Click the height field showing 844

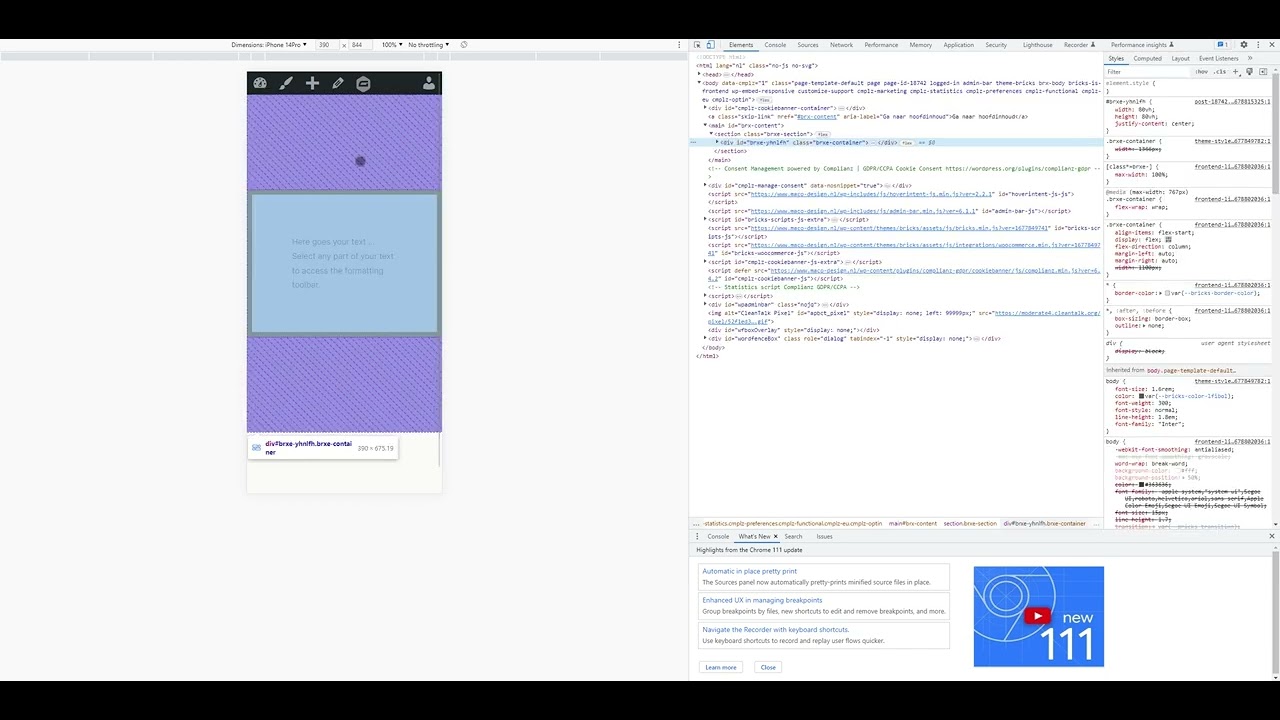tap(360, 45)
